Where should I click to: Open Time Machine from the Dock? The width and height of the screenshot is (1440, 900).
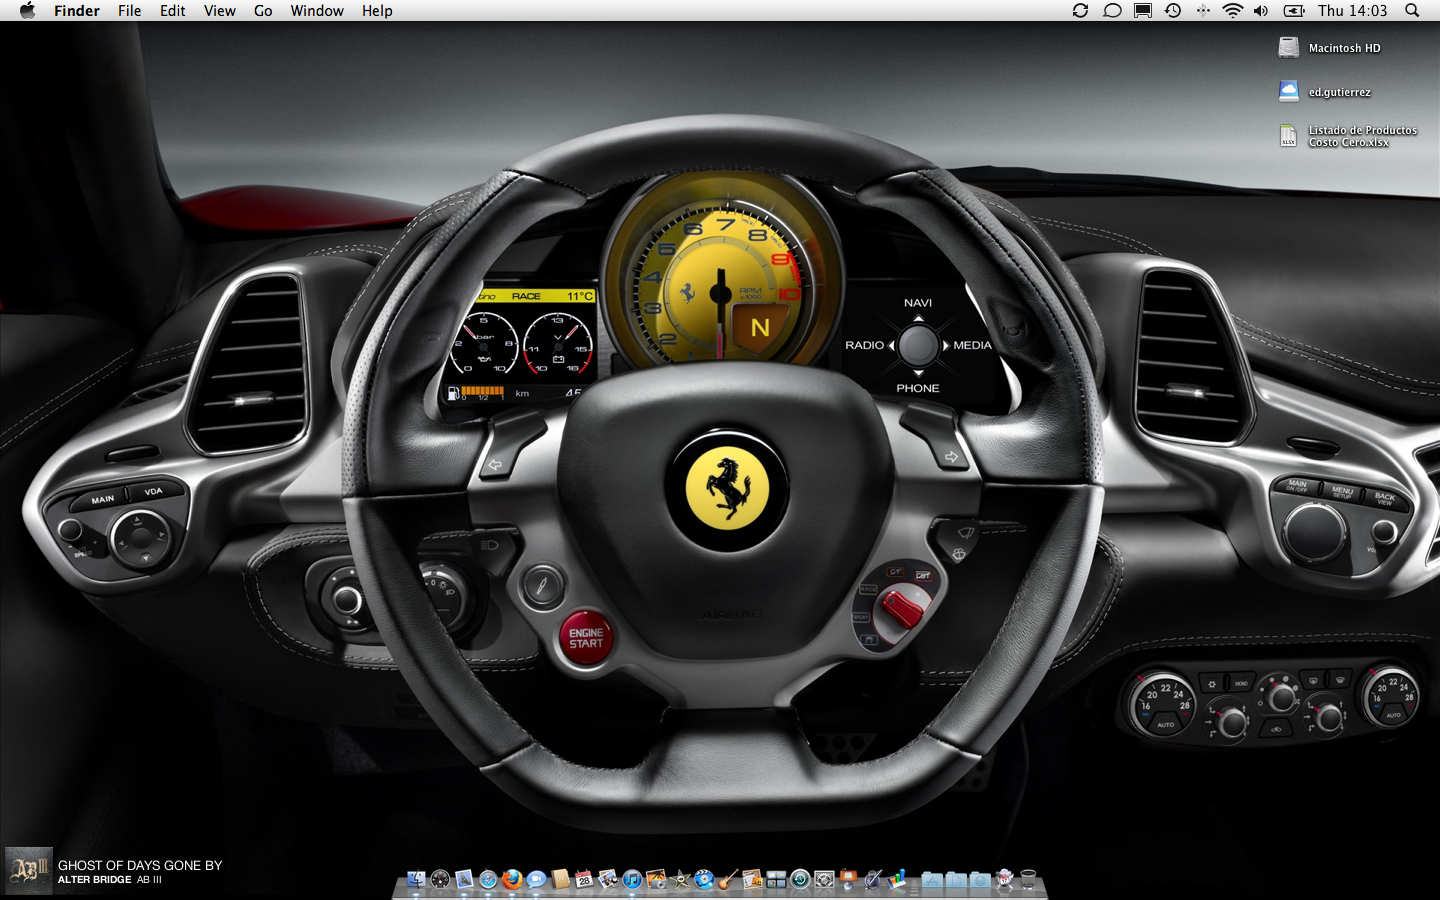pyautogui.click(x=800, y=879)
